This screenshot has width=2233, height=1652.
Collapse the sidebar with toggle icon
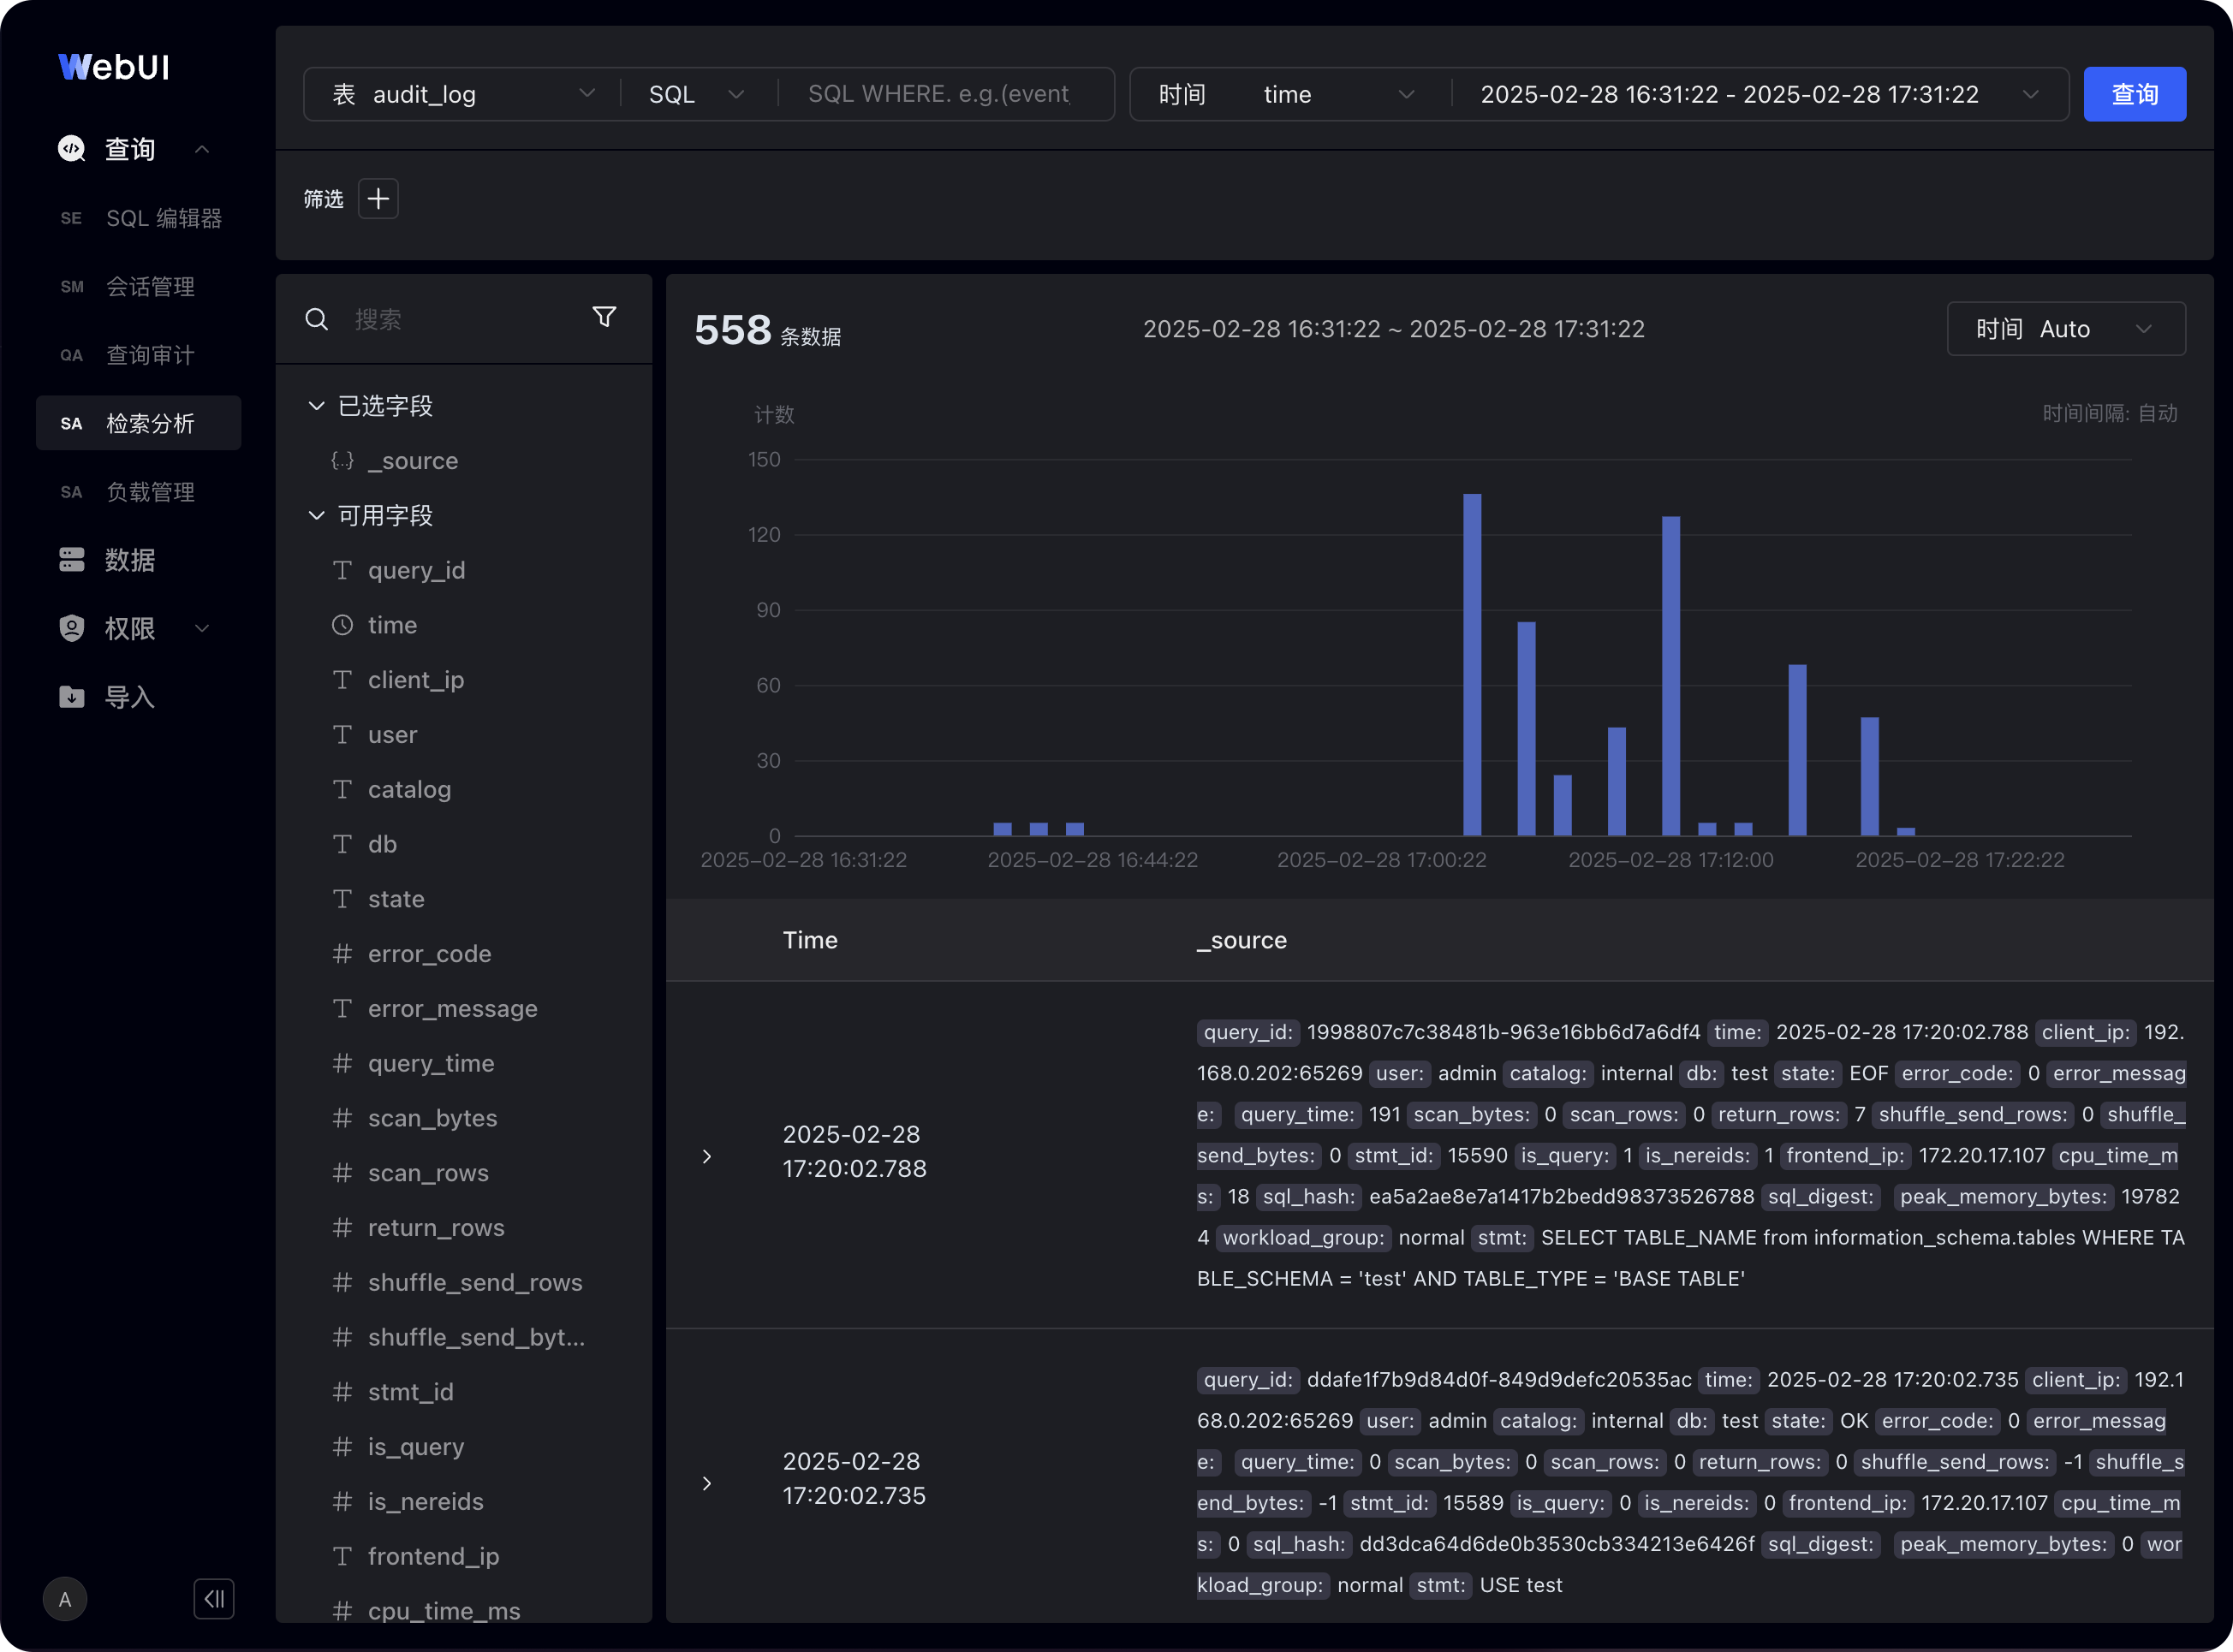(x=214, y=1599)
